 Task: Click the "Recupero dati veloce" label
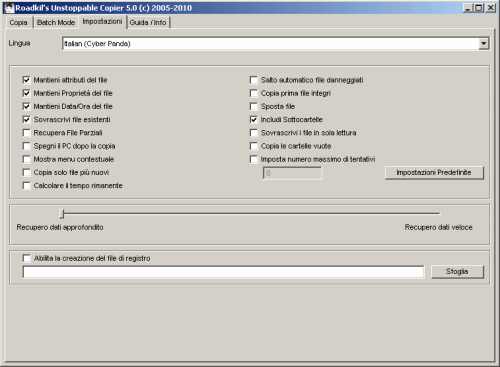[438, 227]
